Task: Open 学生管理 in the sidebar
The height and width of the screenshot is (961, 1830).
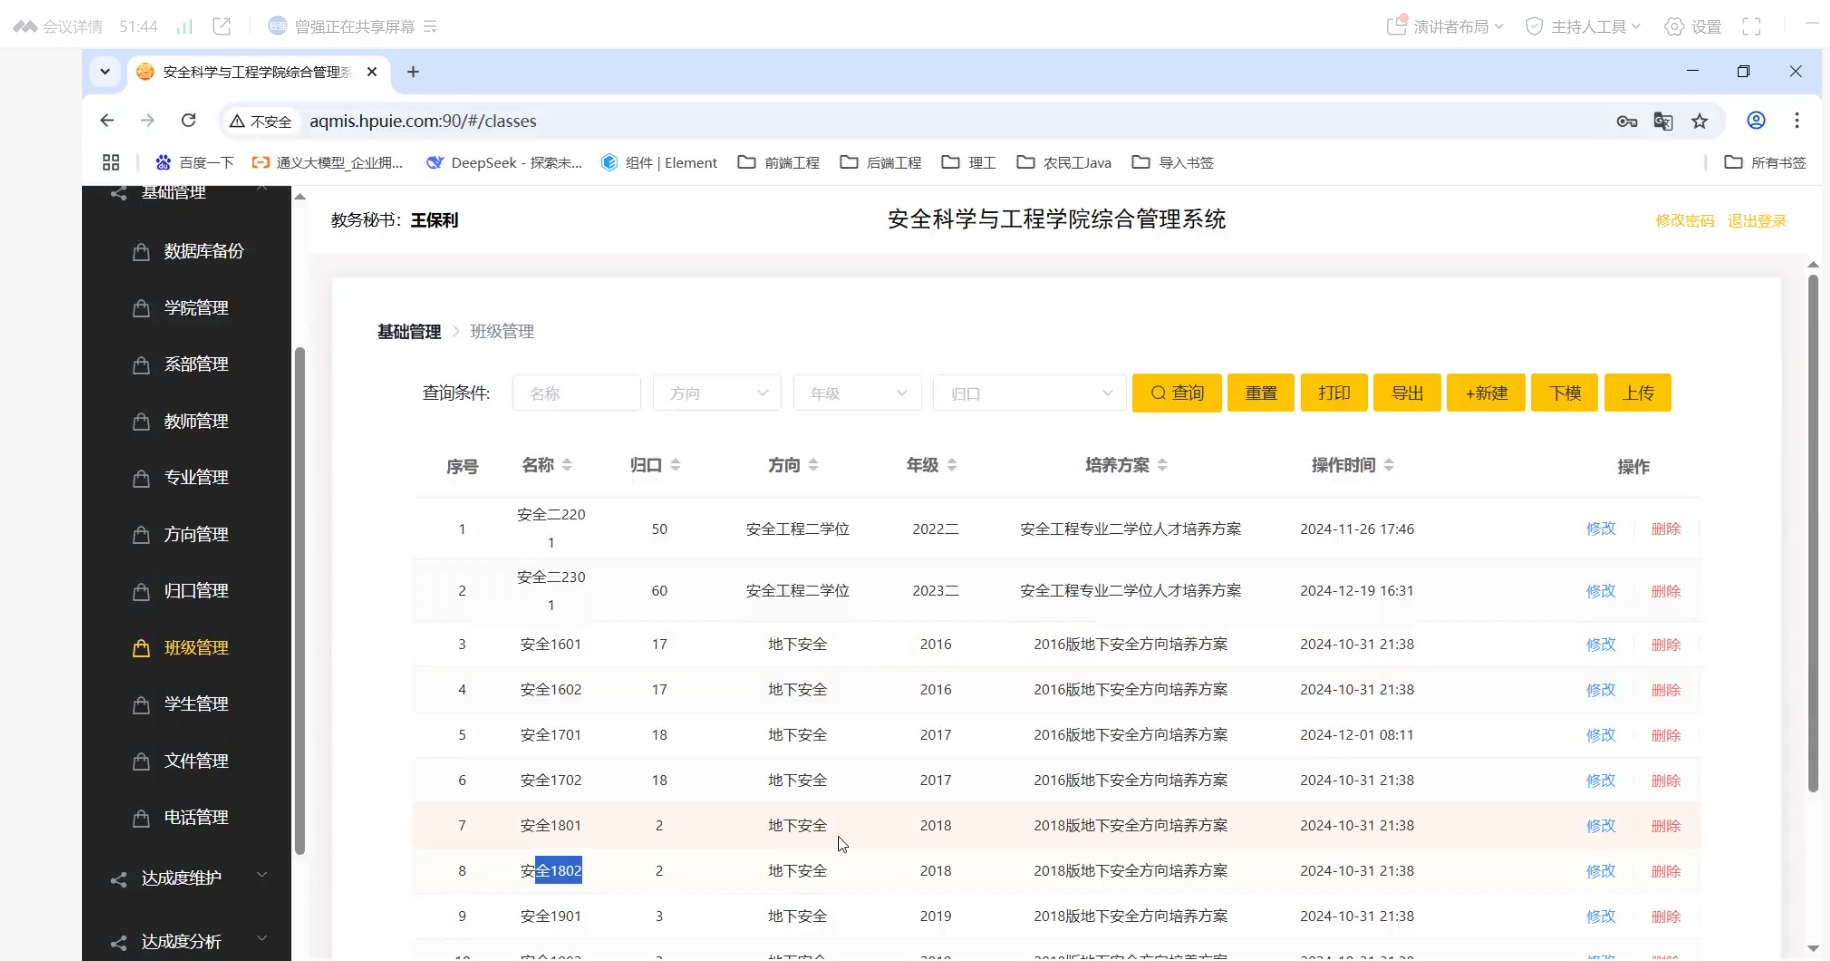Action: pyautogui.click(x=196, y=704)
